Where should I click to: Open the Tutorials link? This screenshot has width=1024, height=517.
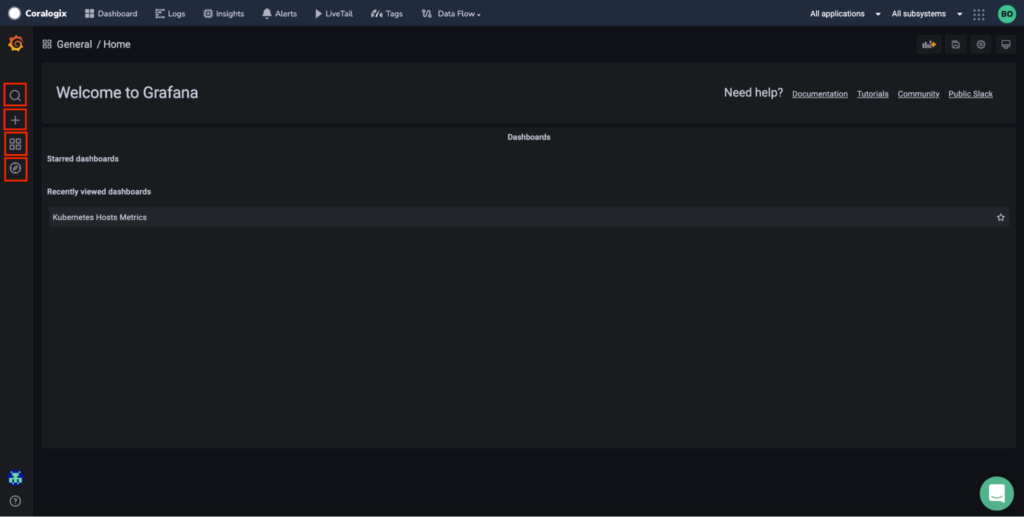(872, 94)
